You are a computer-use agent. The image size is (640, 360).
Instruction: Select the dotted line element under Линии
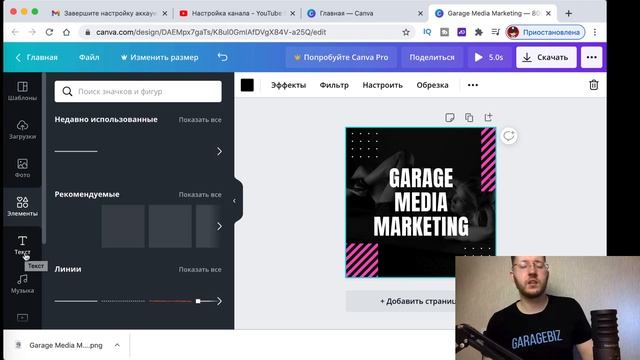tap(123, 301)
